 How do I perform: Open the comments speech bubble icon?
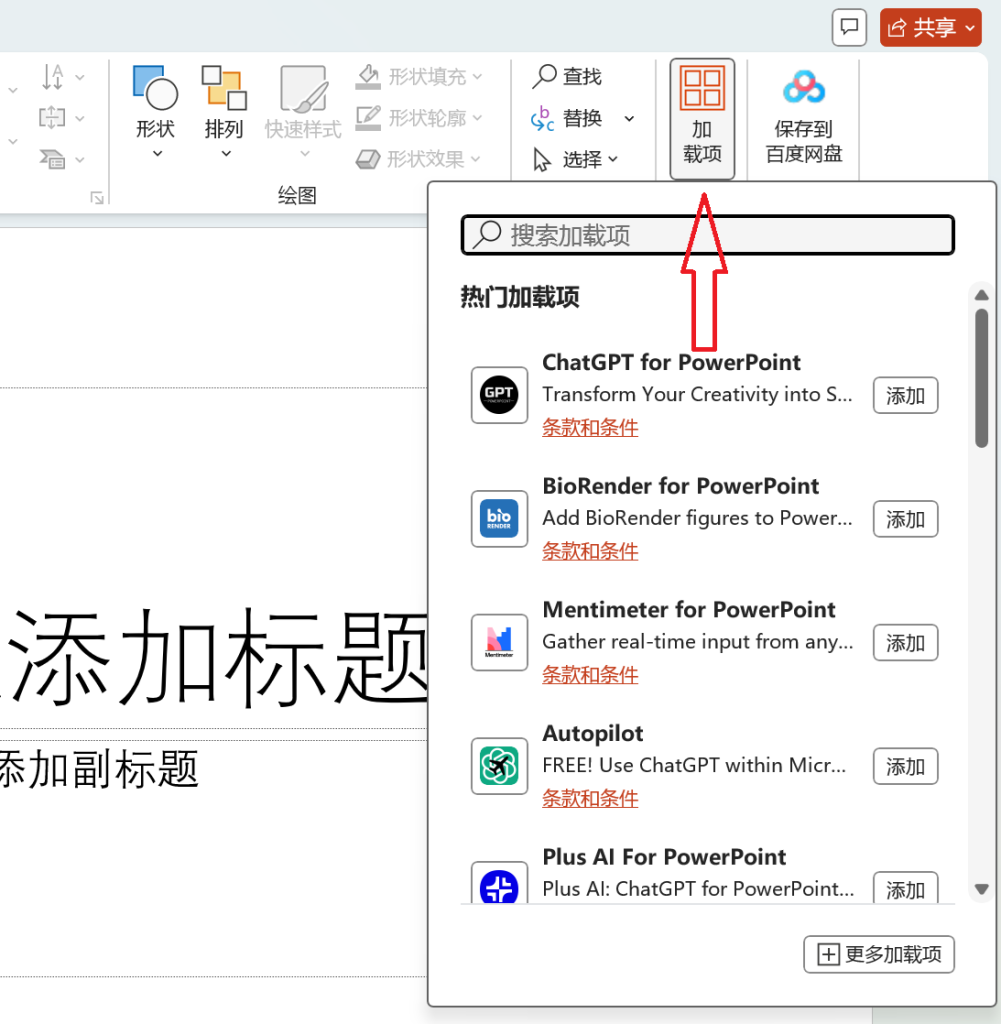849,27
